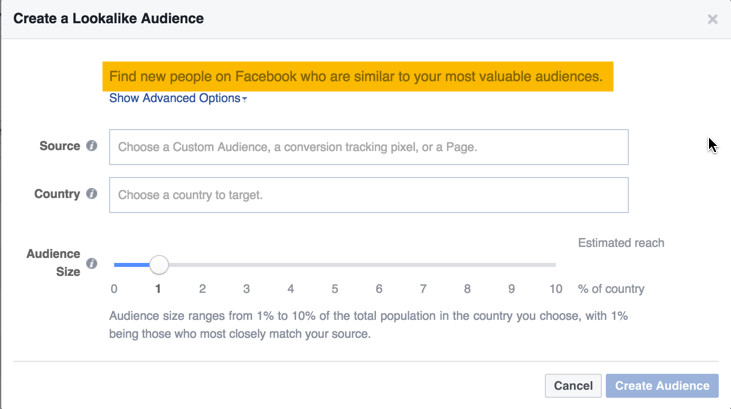Click the Audience Size info icon

point(92,263)
